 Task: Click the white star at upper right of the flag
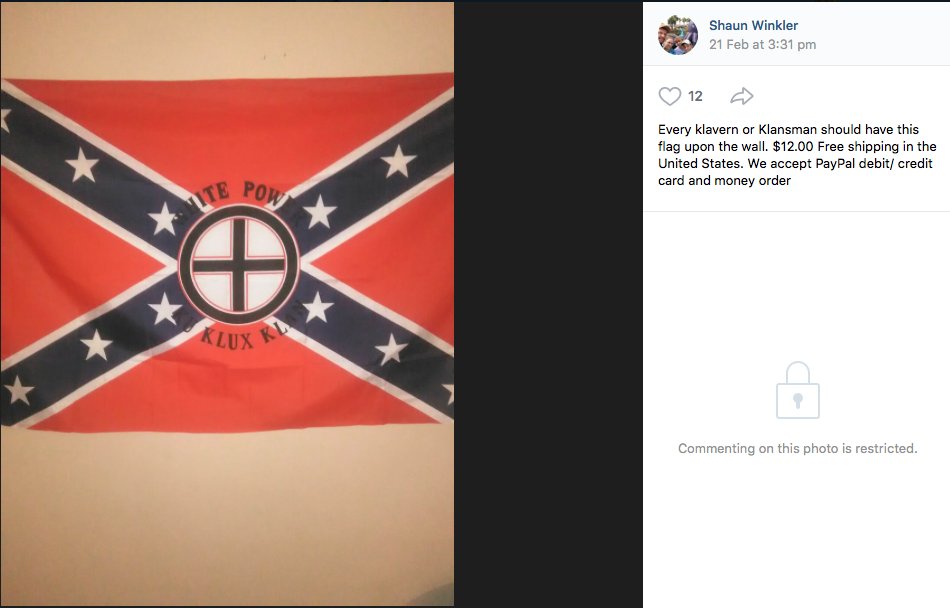coord(398,161)
